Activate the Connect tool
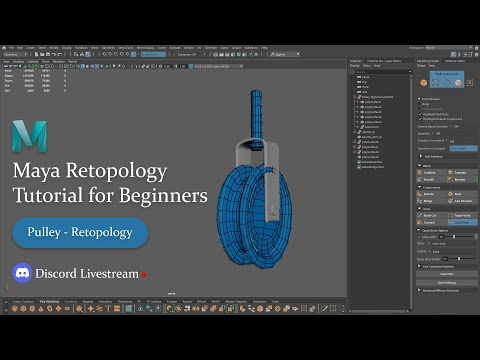This screenshot has height=360, width=480. coord(431,222)
